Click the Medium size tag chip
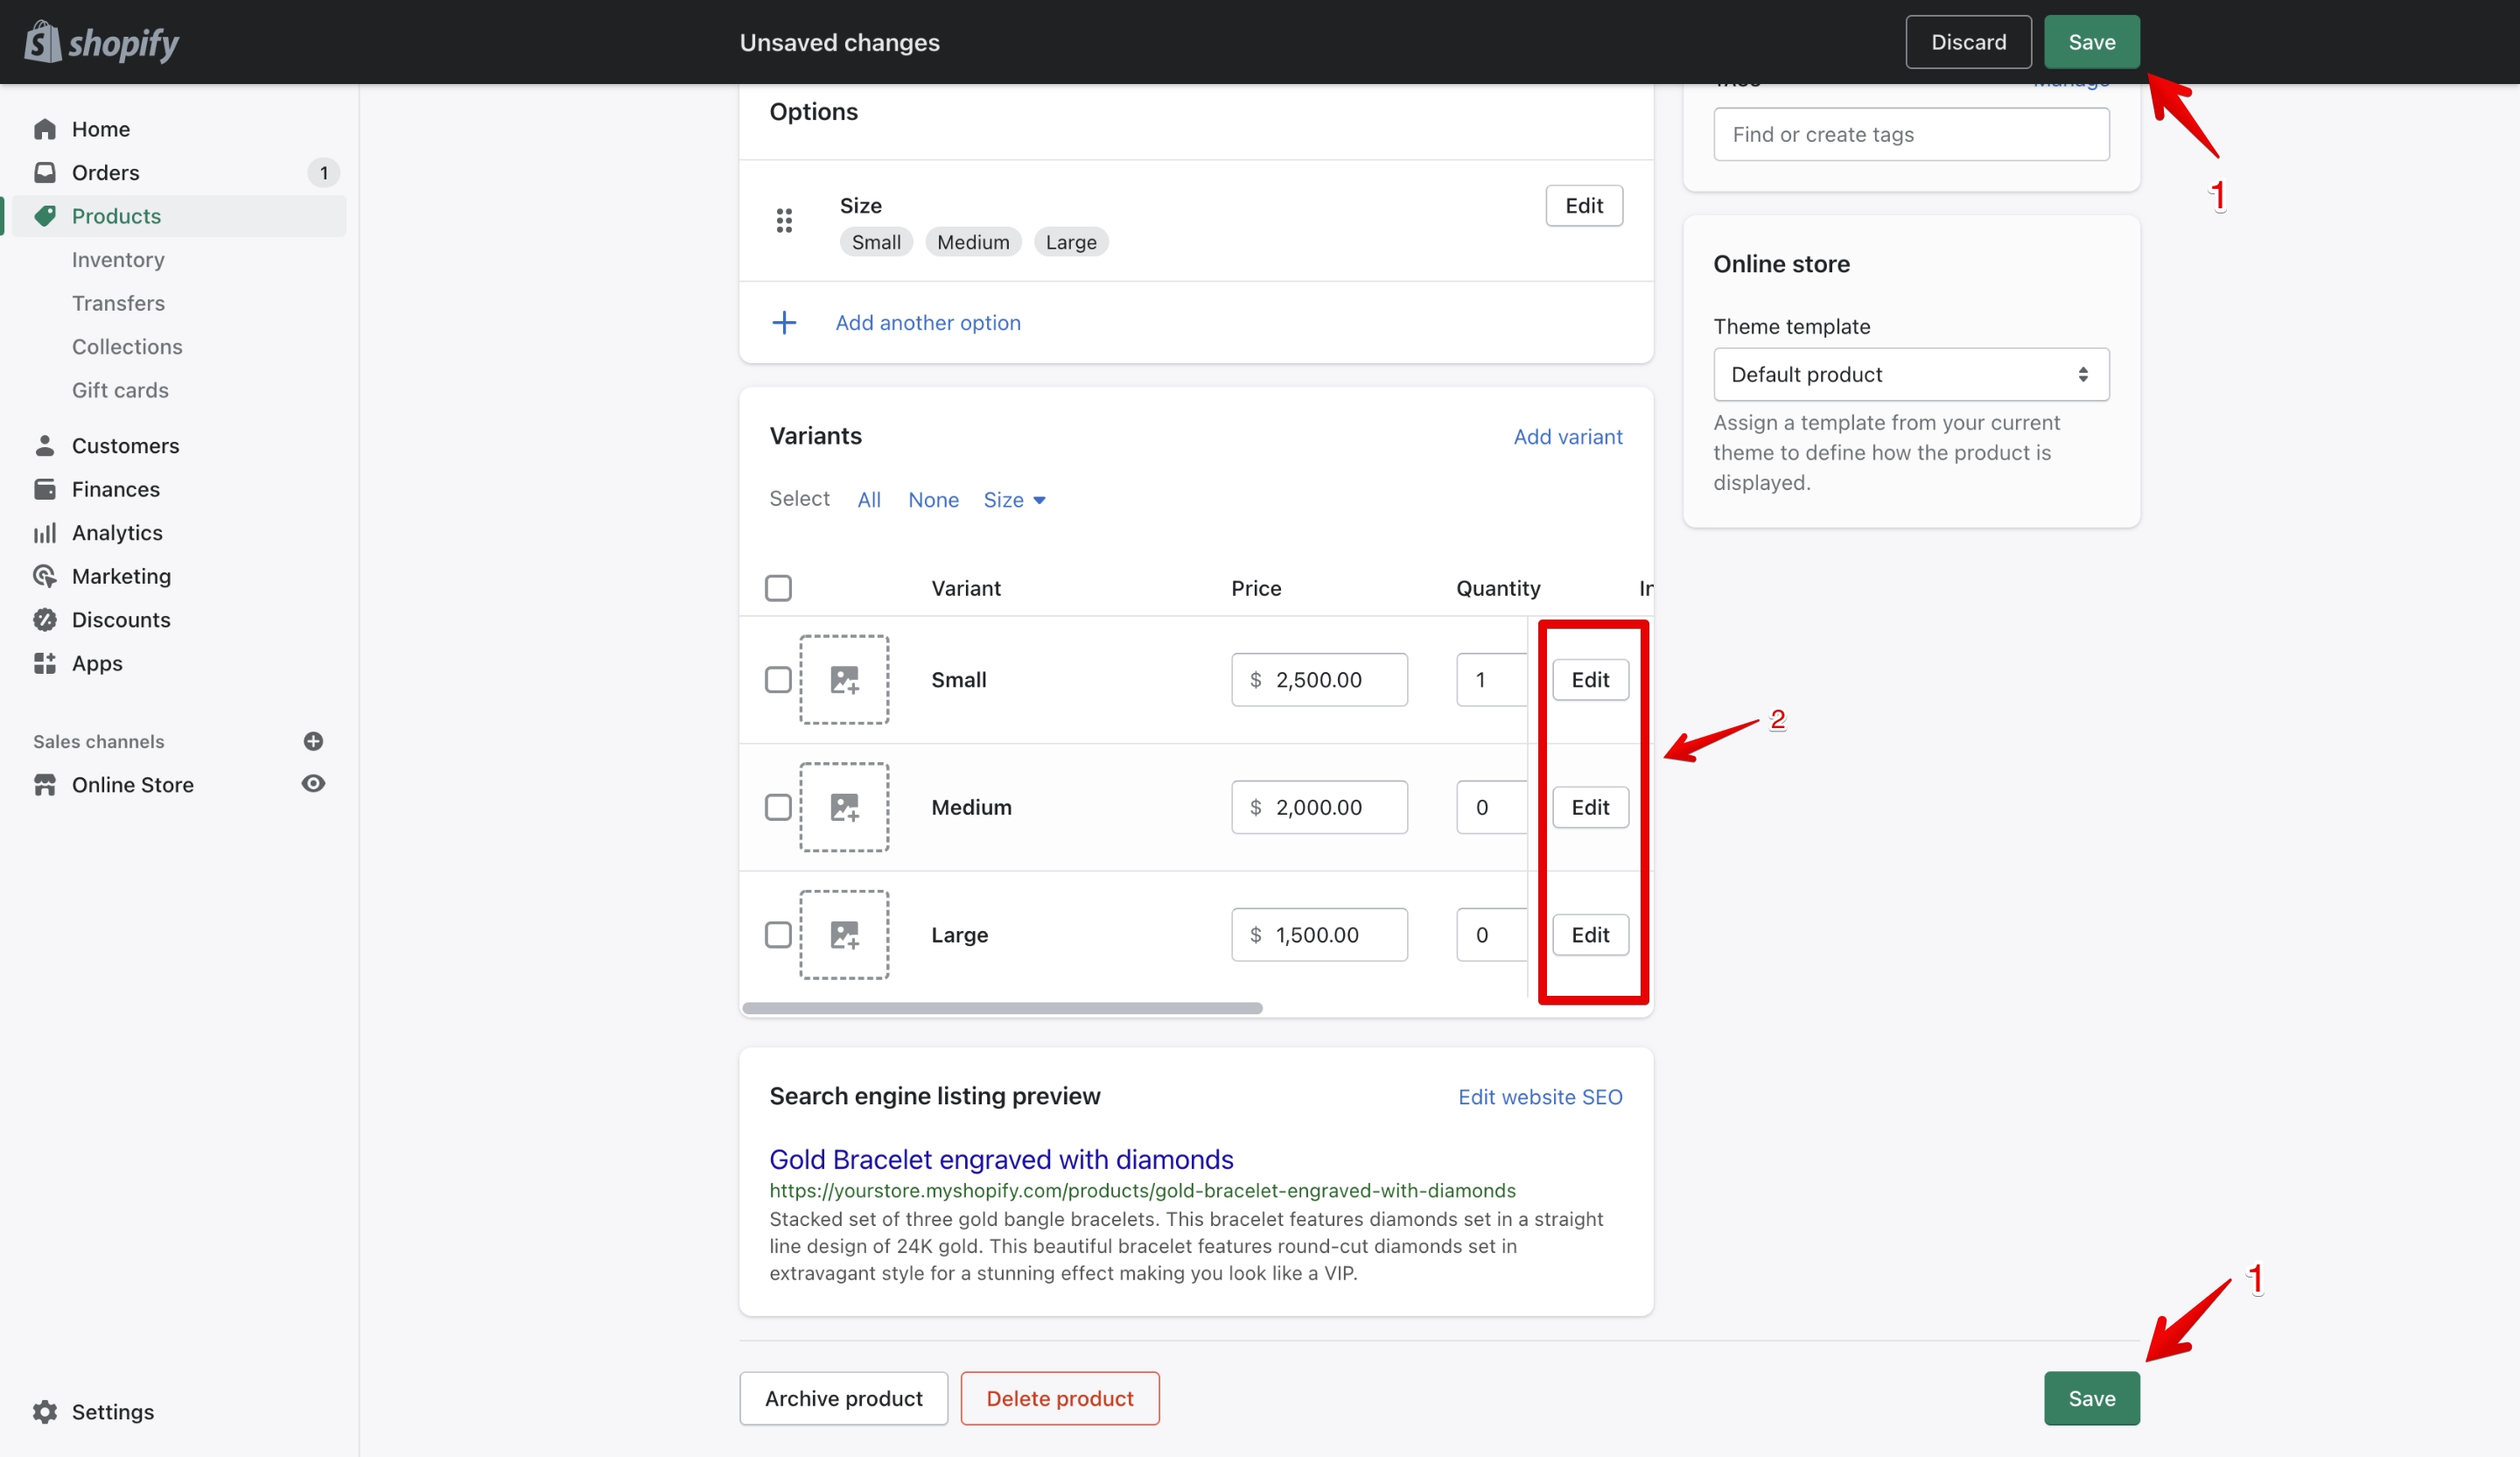Viewport: 2520px width, 1457px height. 973,242
